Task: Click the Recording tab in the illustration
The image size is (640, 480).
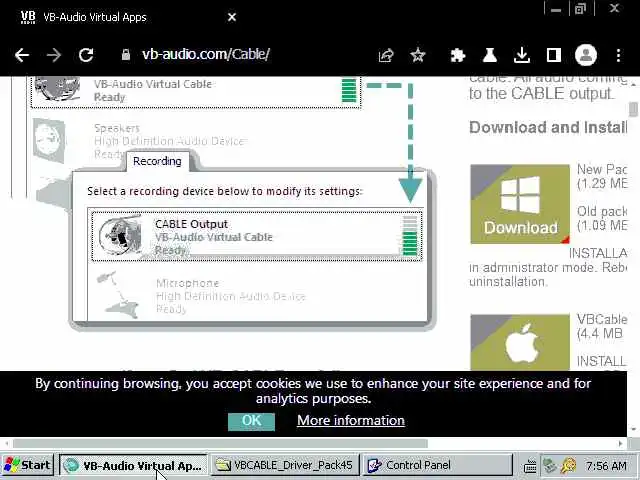Action: (x=157, y=161)
